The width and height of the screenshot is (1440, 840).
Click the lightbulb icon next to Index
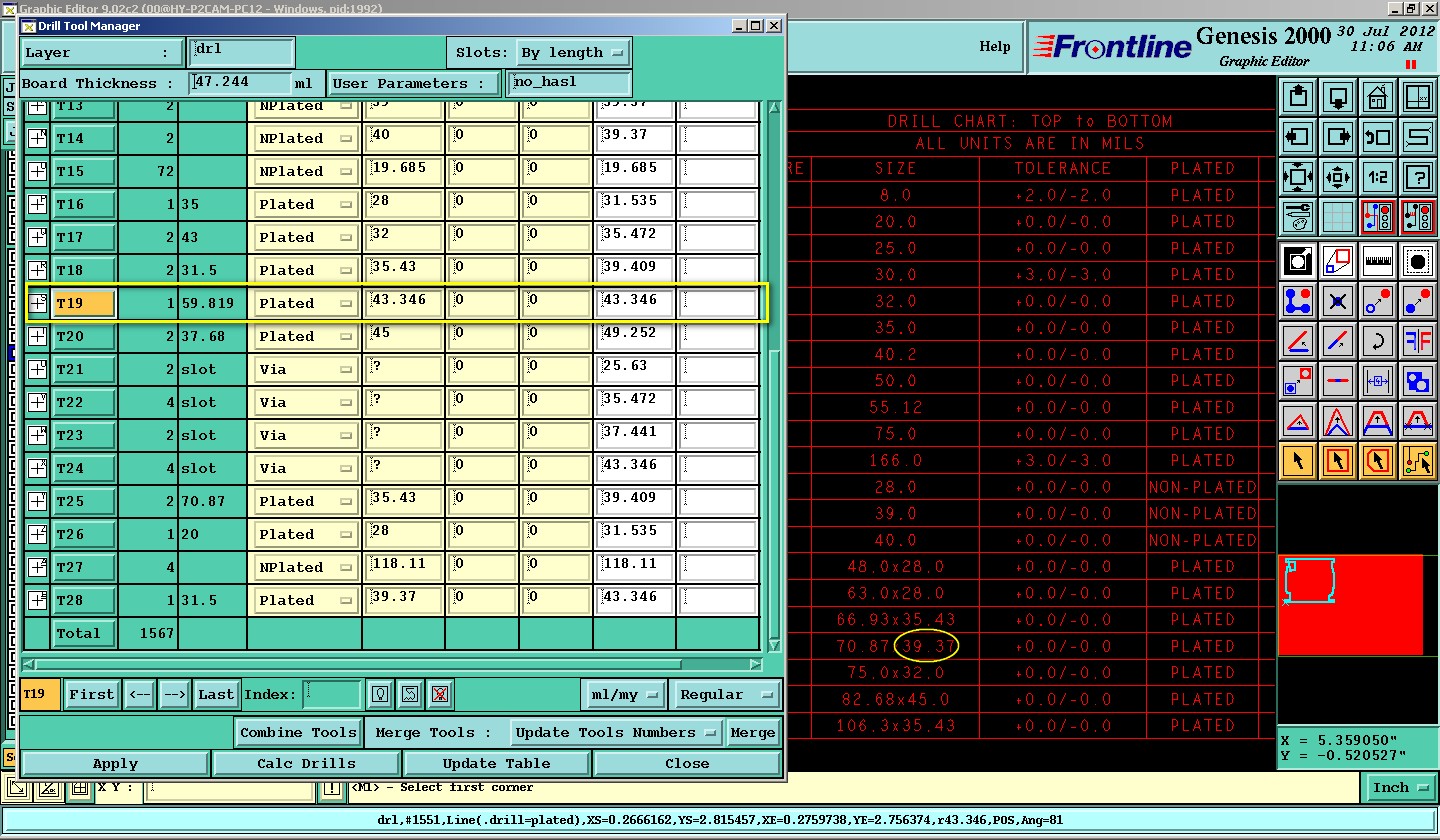point(380,694)
